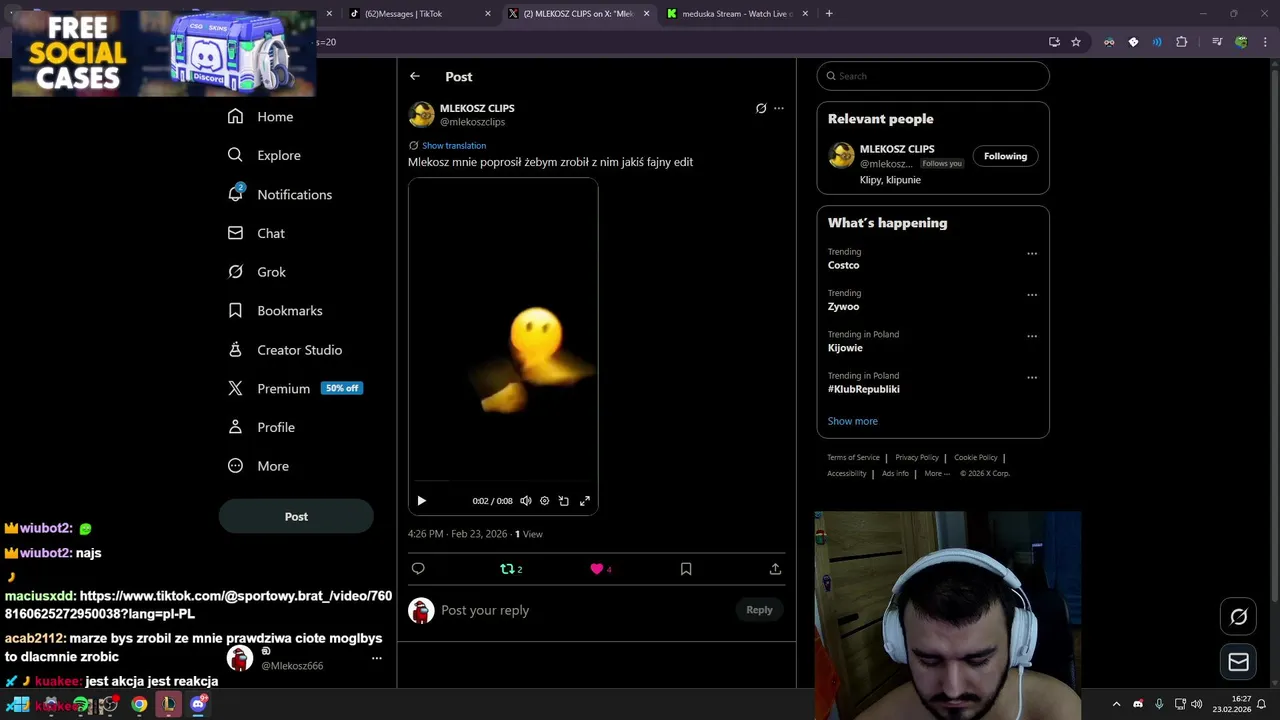Open Creator Studio

tap(284, 350)
